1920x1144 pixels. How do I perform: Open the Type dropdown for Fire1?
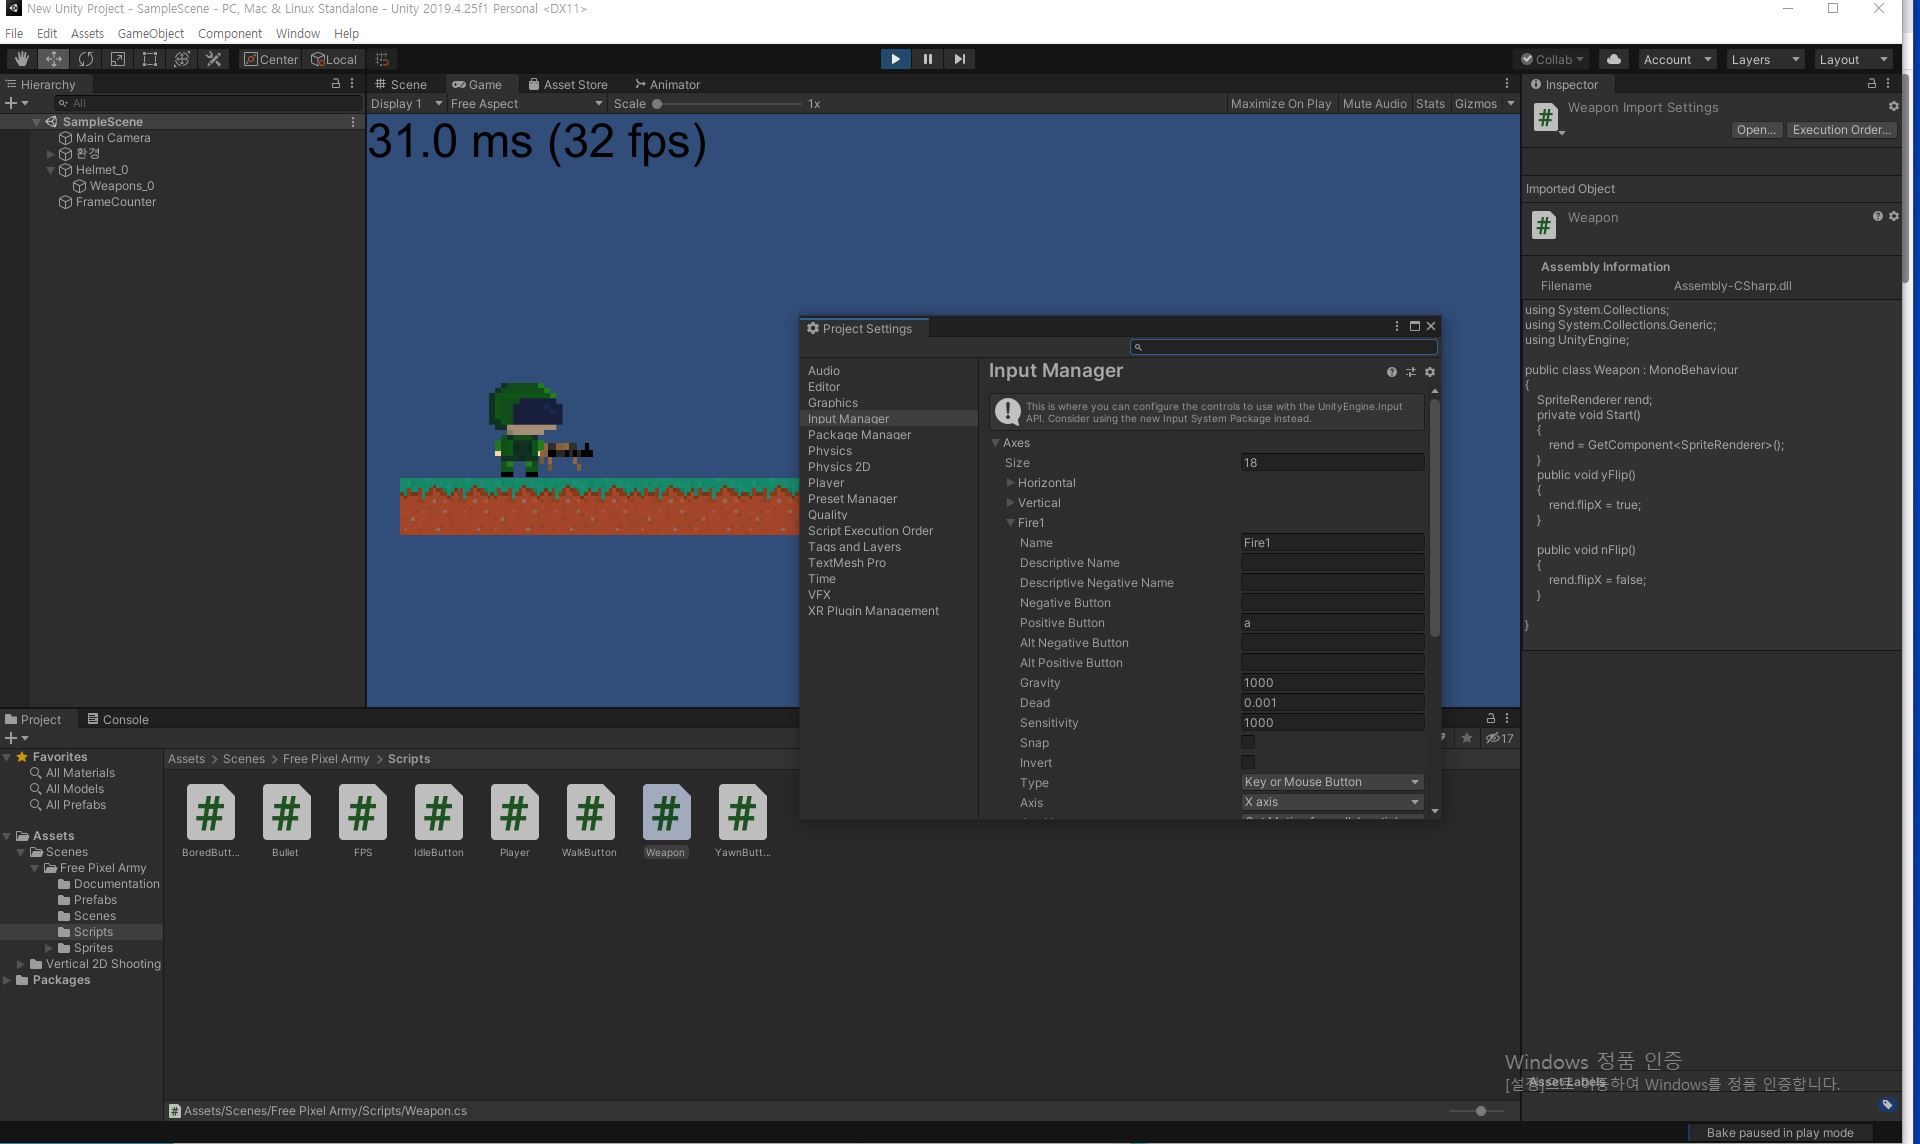pyautogui.click(x=1331, y=782)
